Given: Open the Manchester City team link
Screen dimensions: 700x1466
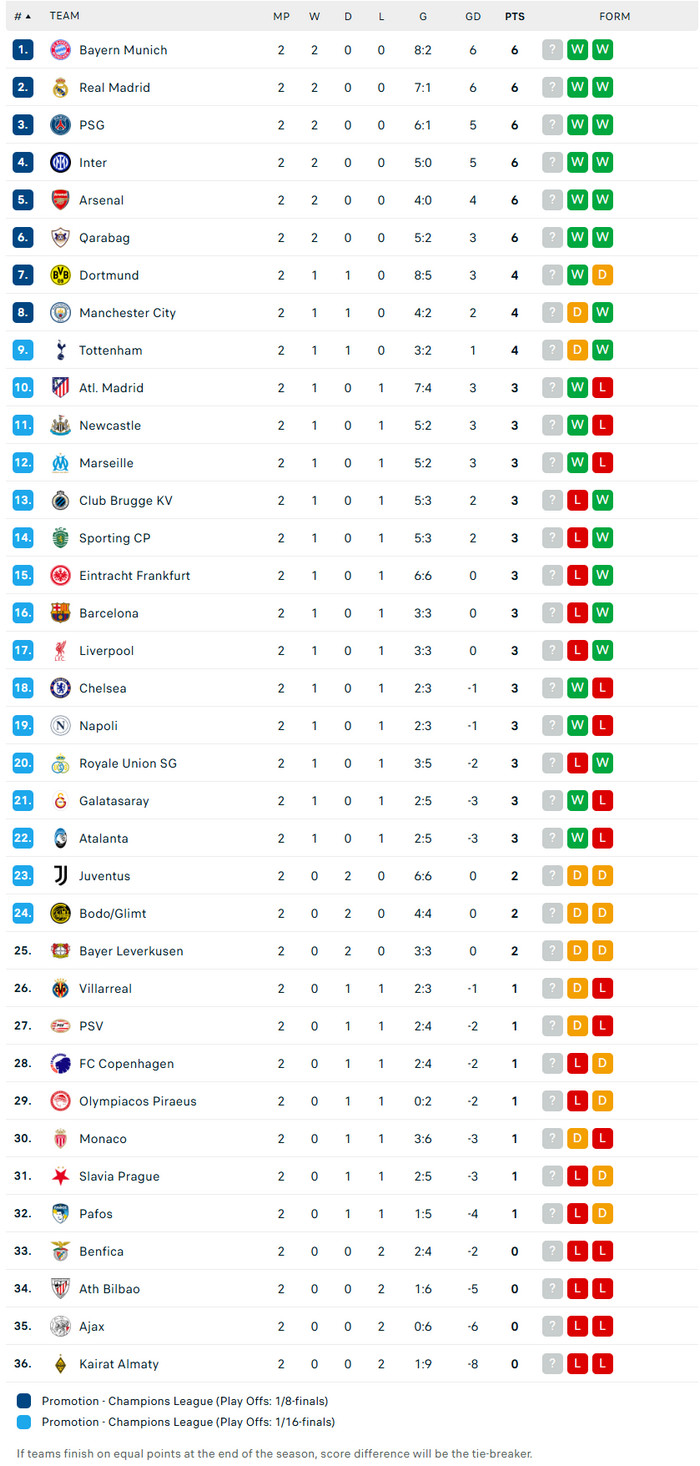Looking at the screenshot, I should point(127,313).
